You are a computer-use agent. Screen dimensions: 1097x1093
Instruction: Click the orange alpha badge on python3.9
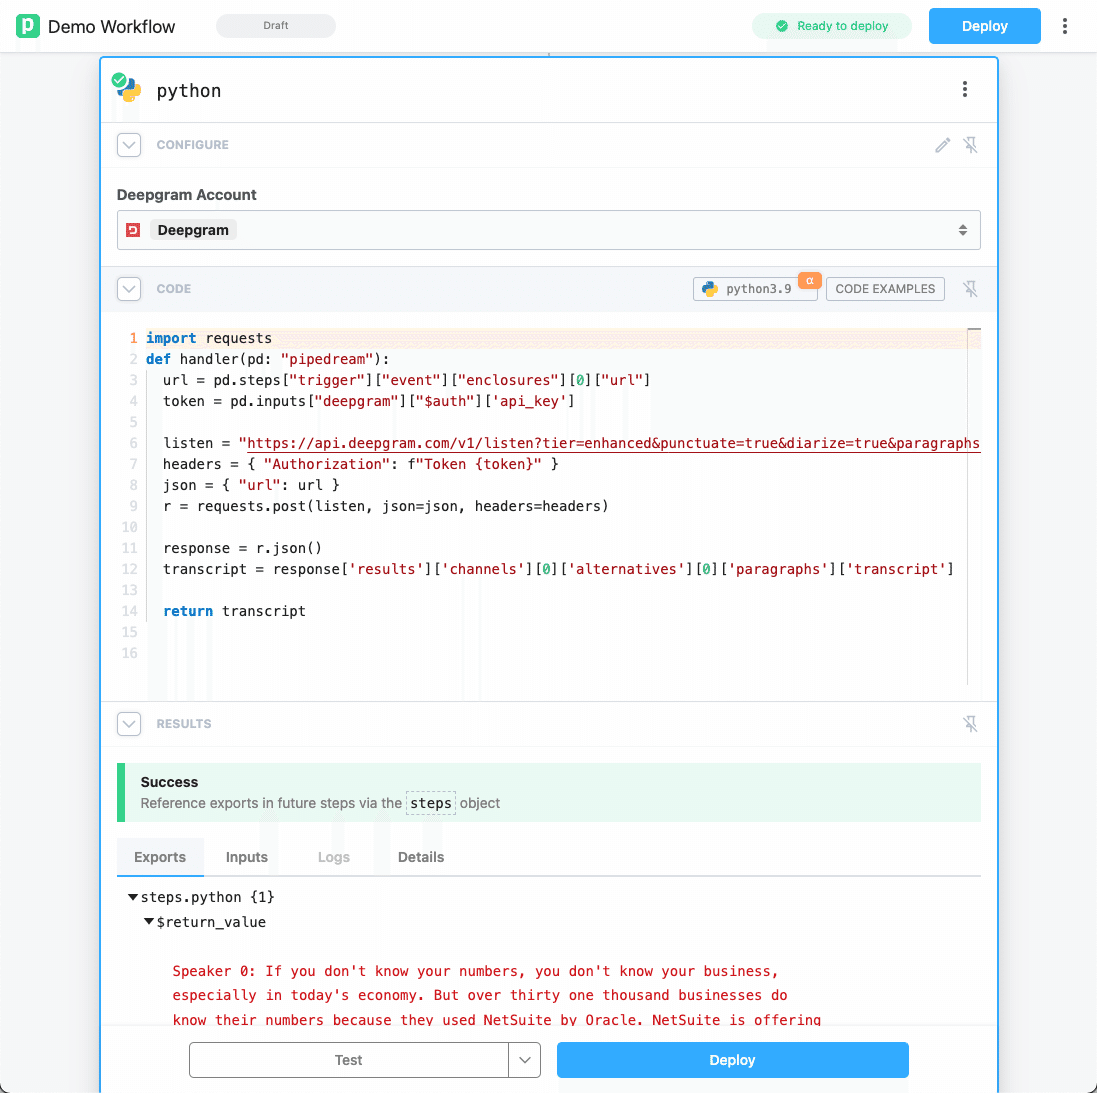click(809, 281)
